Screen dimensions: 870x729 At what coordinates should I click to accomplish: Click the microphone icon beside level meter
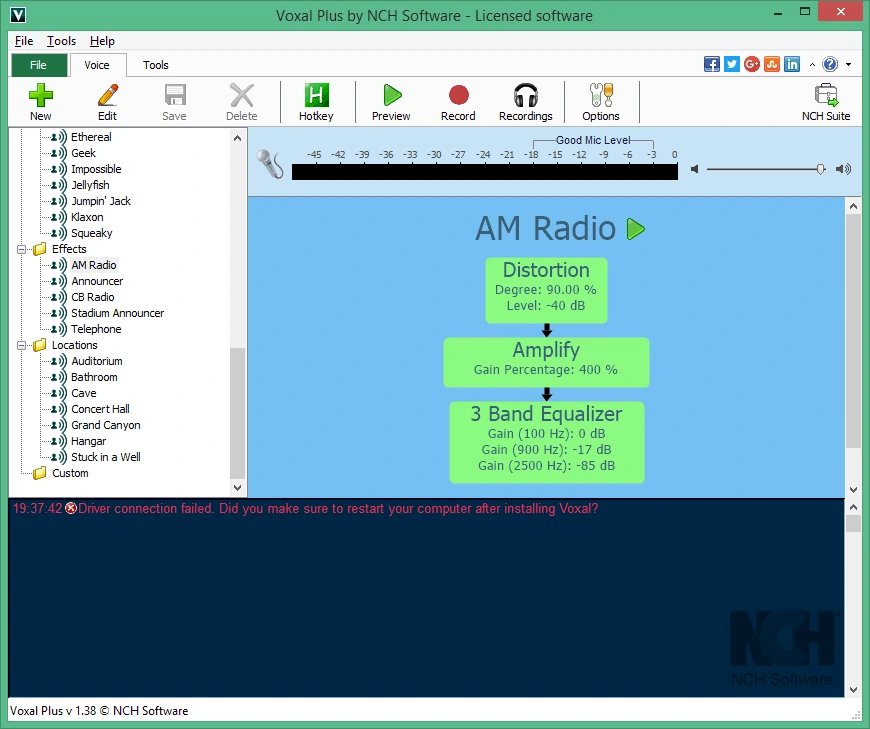270,164
